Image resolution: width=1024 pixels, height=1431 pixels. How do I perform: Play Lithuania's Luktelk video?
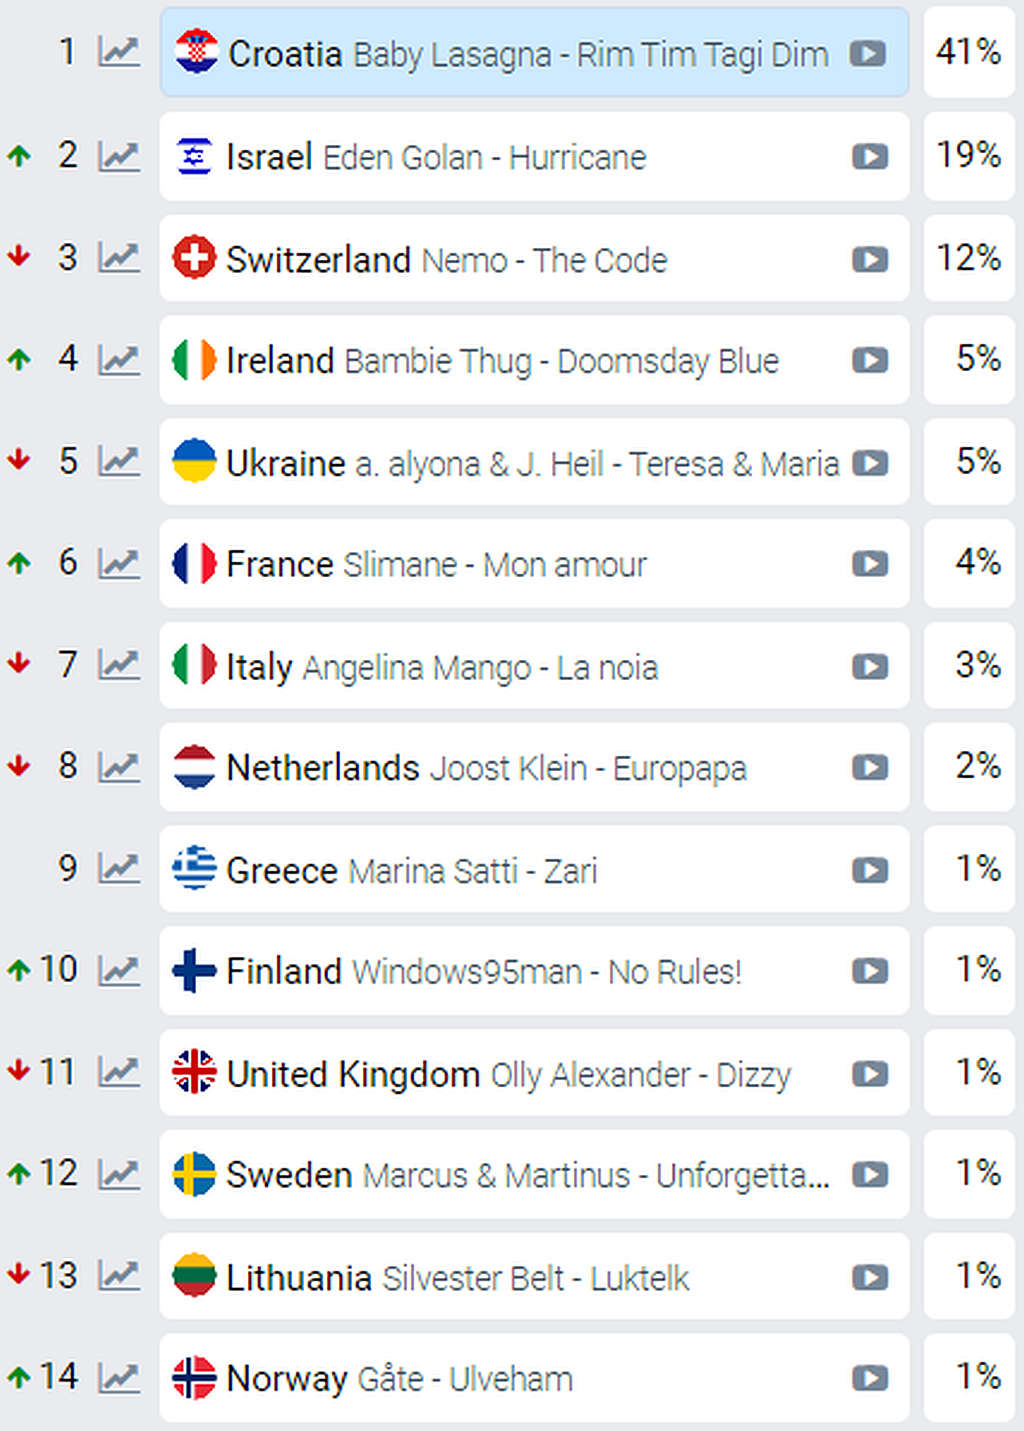[x=870, y=1278]
